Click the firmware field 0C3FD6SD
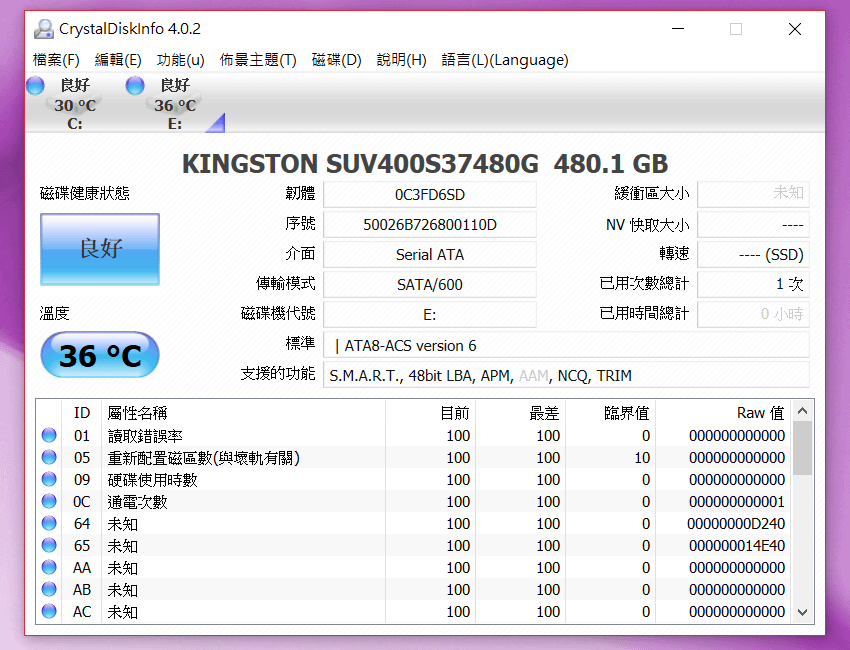The image size is (850, 650). [x=430, y=194]
